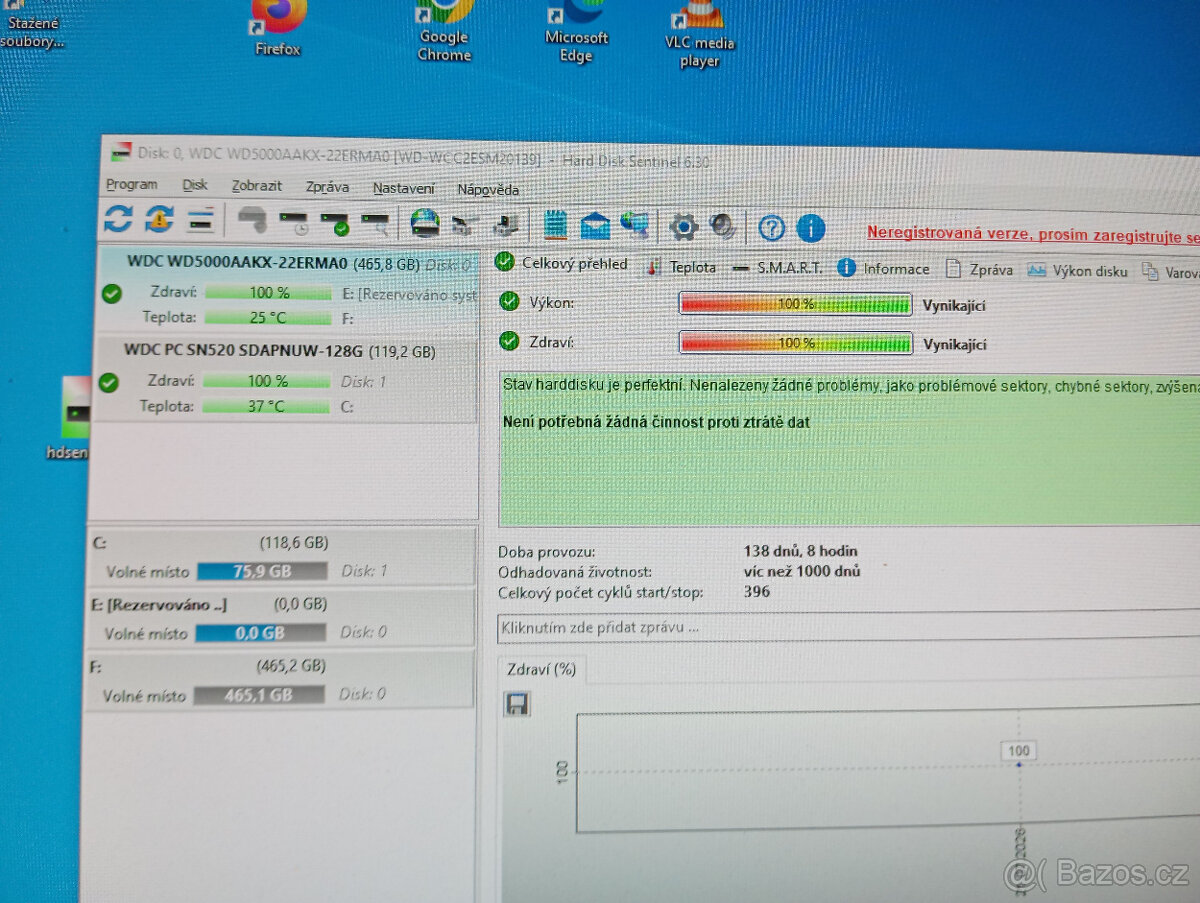Click the disk with globe toolbar icon
This screenshot has height=903, width=1200.
pos(424,222)
